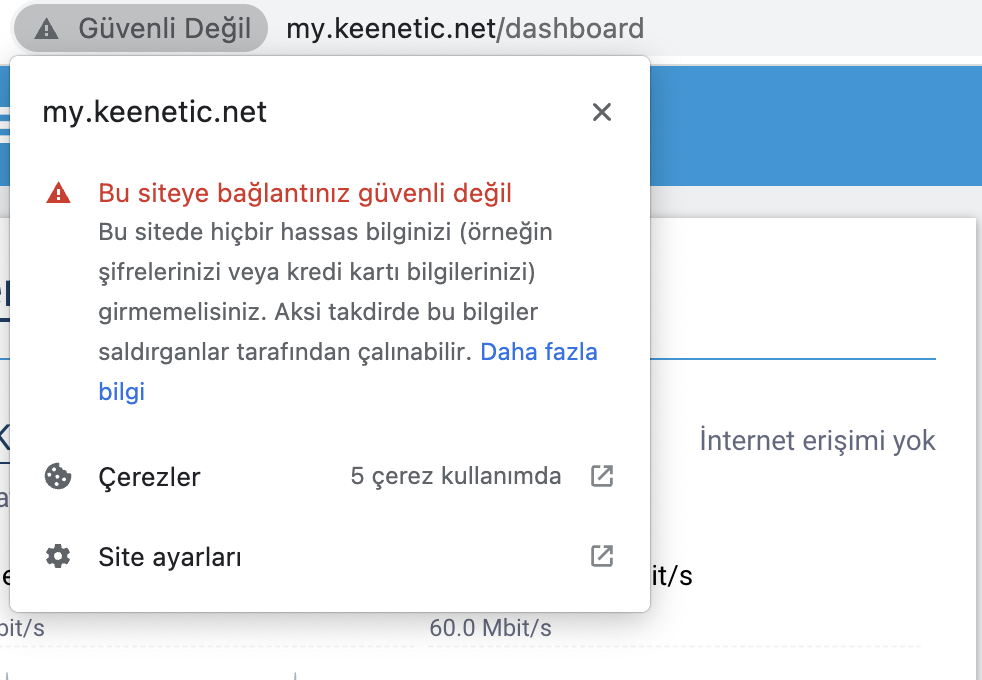Click the external-link icon in Çerezler row
Viewport: 982px width, 680px height.
coord(602,476)
